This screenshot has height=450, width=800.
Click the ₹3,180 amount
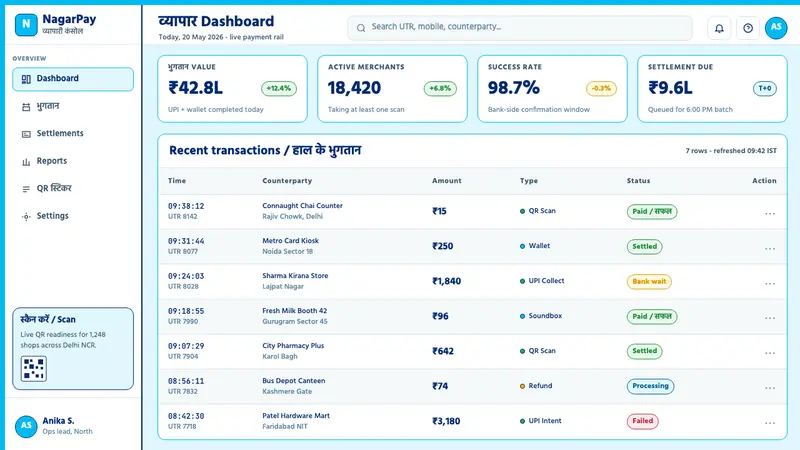pos(446,421)
